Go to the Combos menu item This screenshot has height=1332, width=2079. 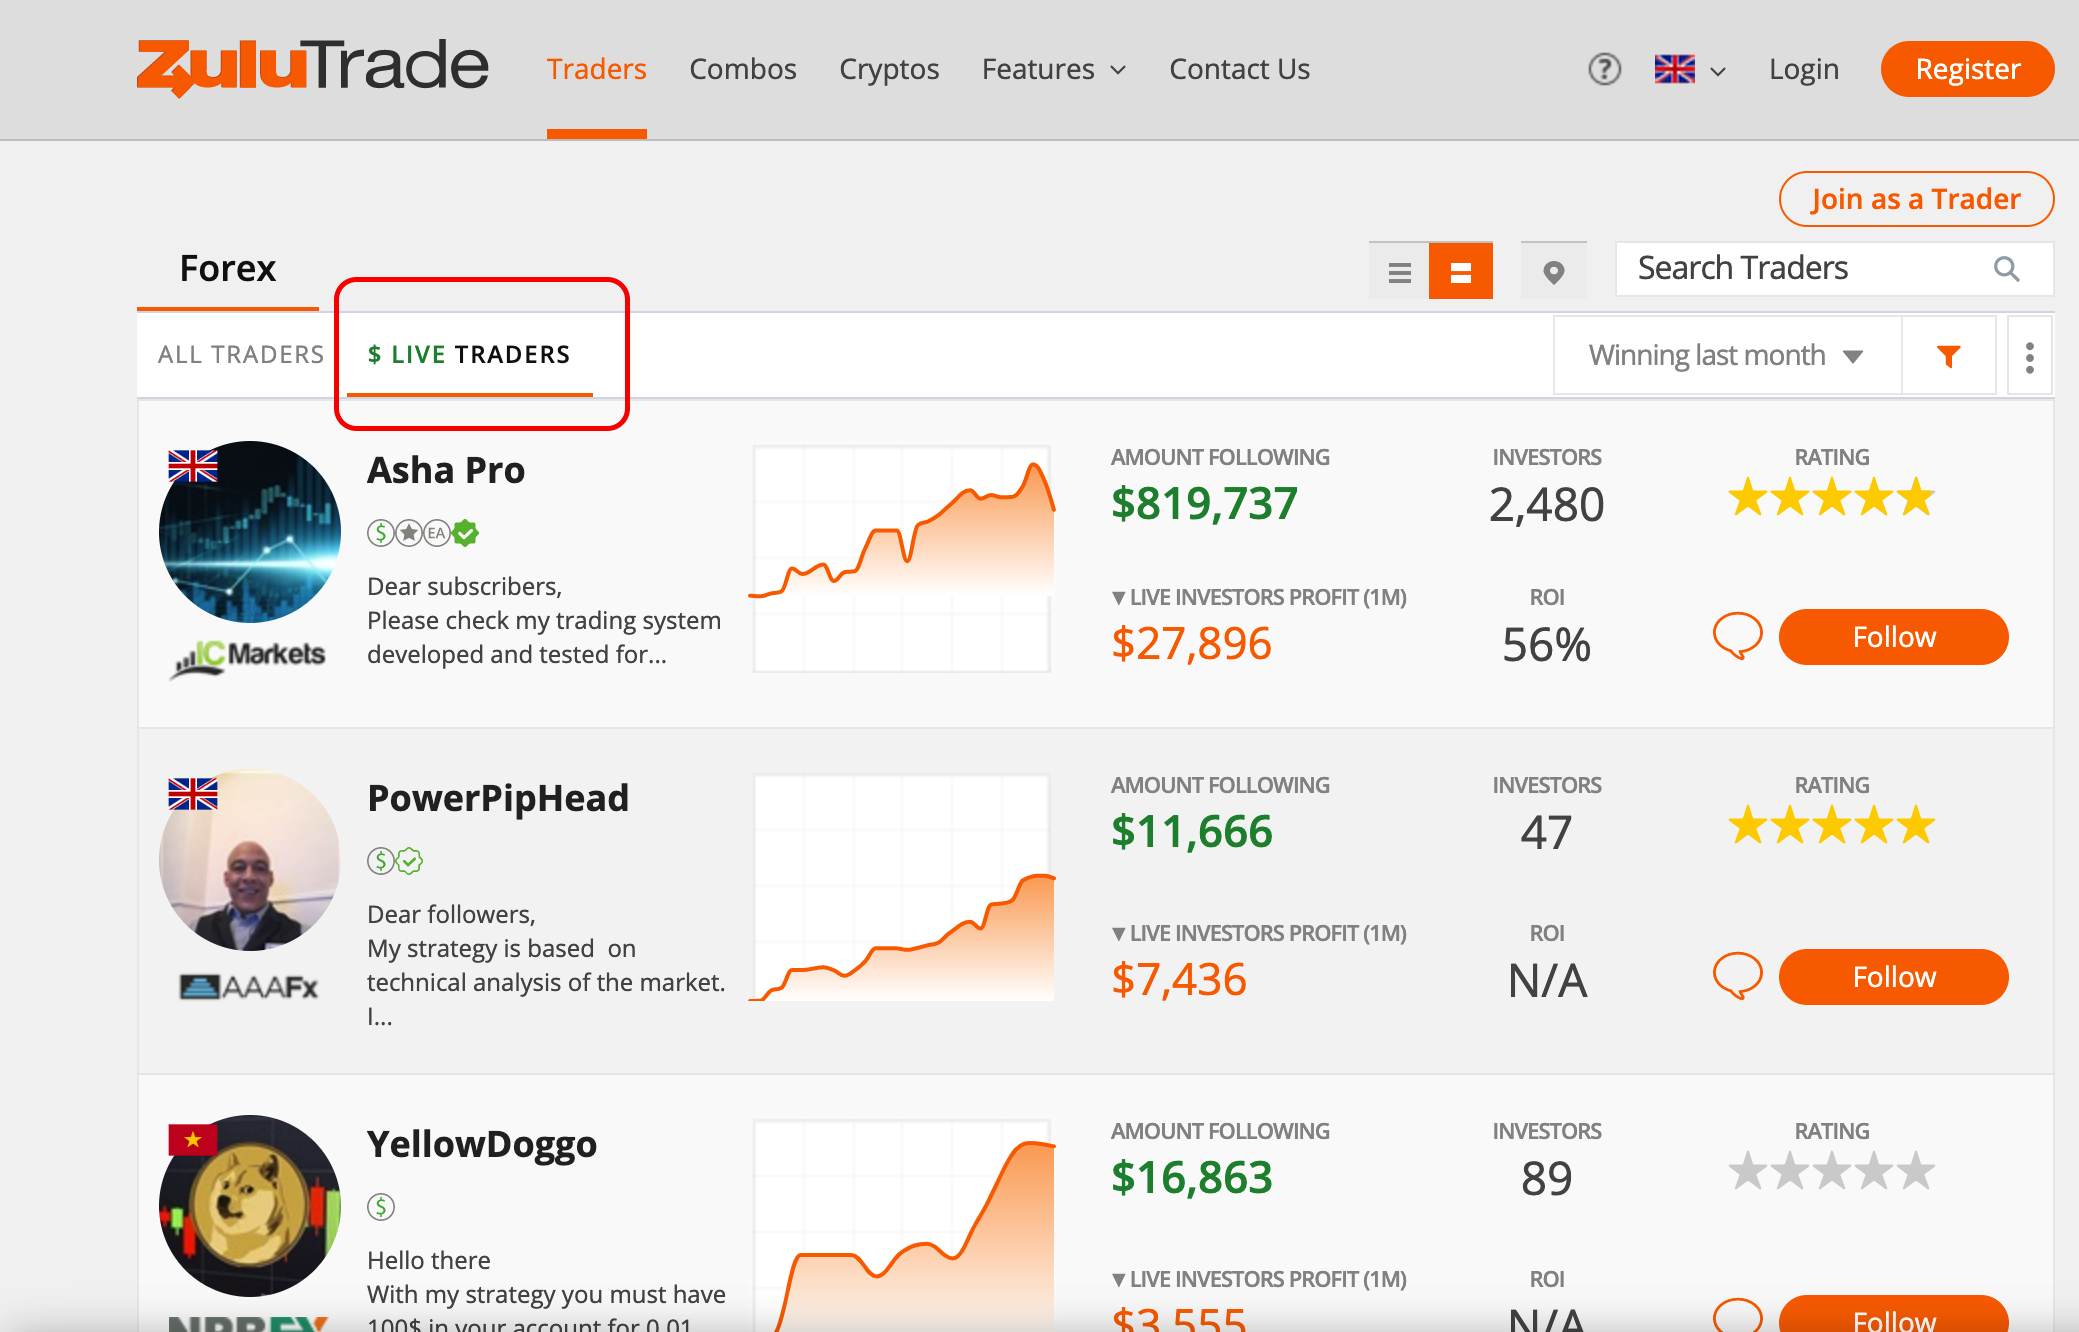[743, 69]
